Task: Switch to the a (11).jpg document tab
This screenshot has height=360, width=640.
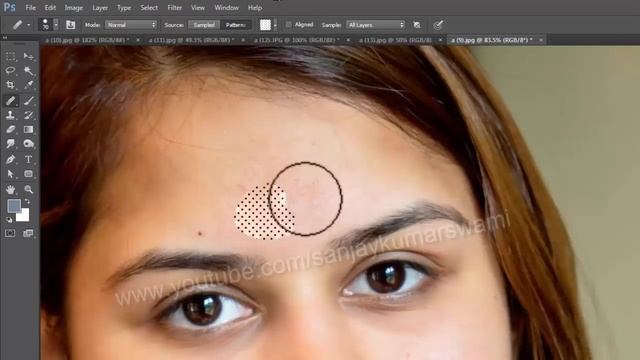Action: coord(191,40)
